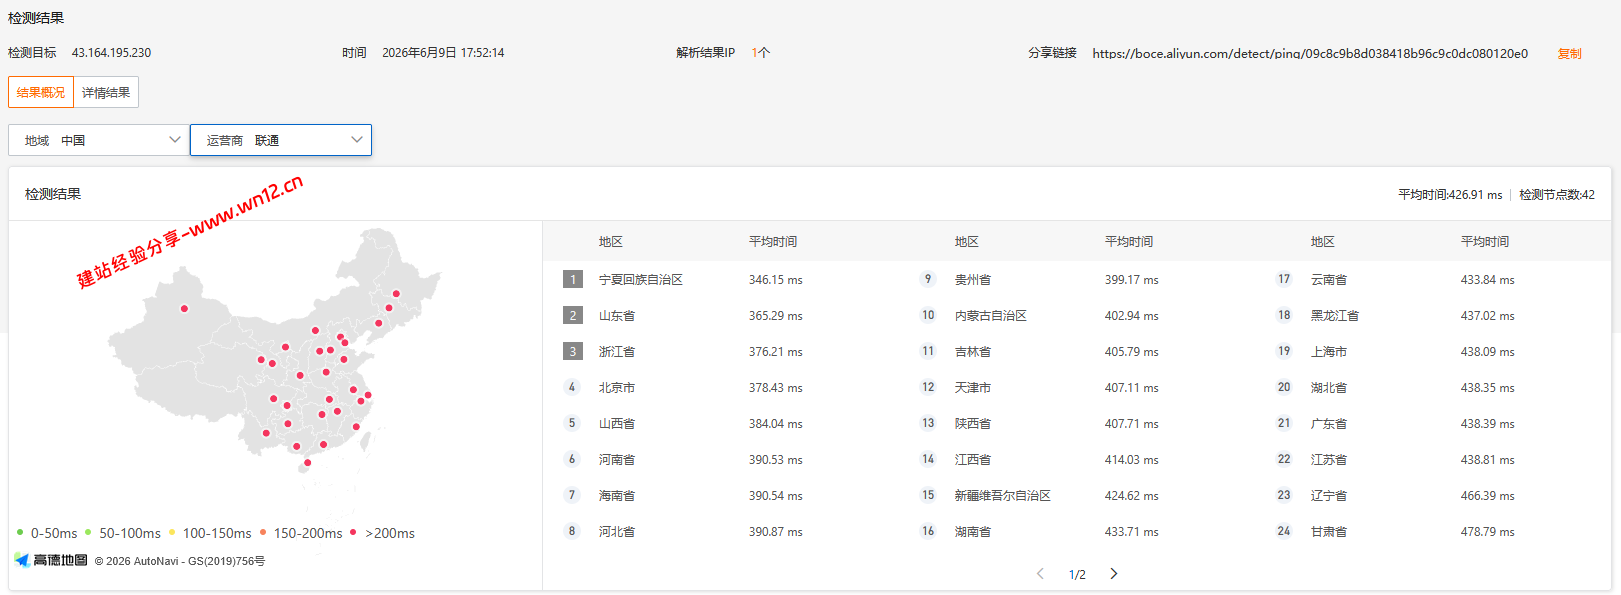Select the 407.71 ms value for 陕西省
The width and height of the screenshot is (1621, 595).
coord(1132,424)
